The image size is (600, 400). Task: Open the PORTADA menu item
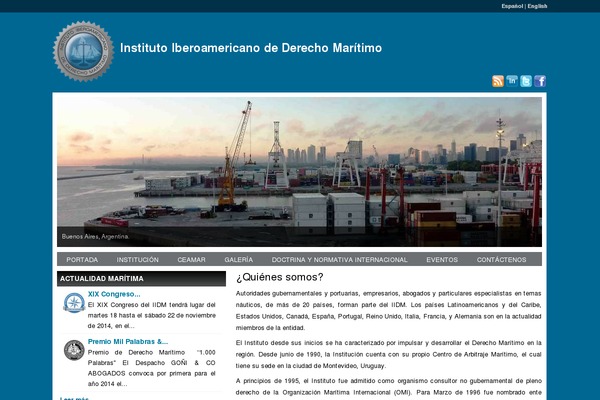82,260
